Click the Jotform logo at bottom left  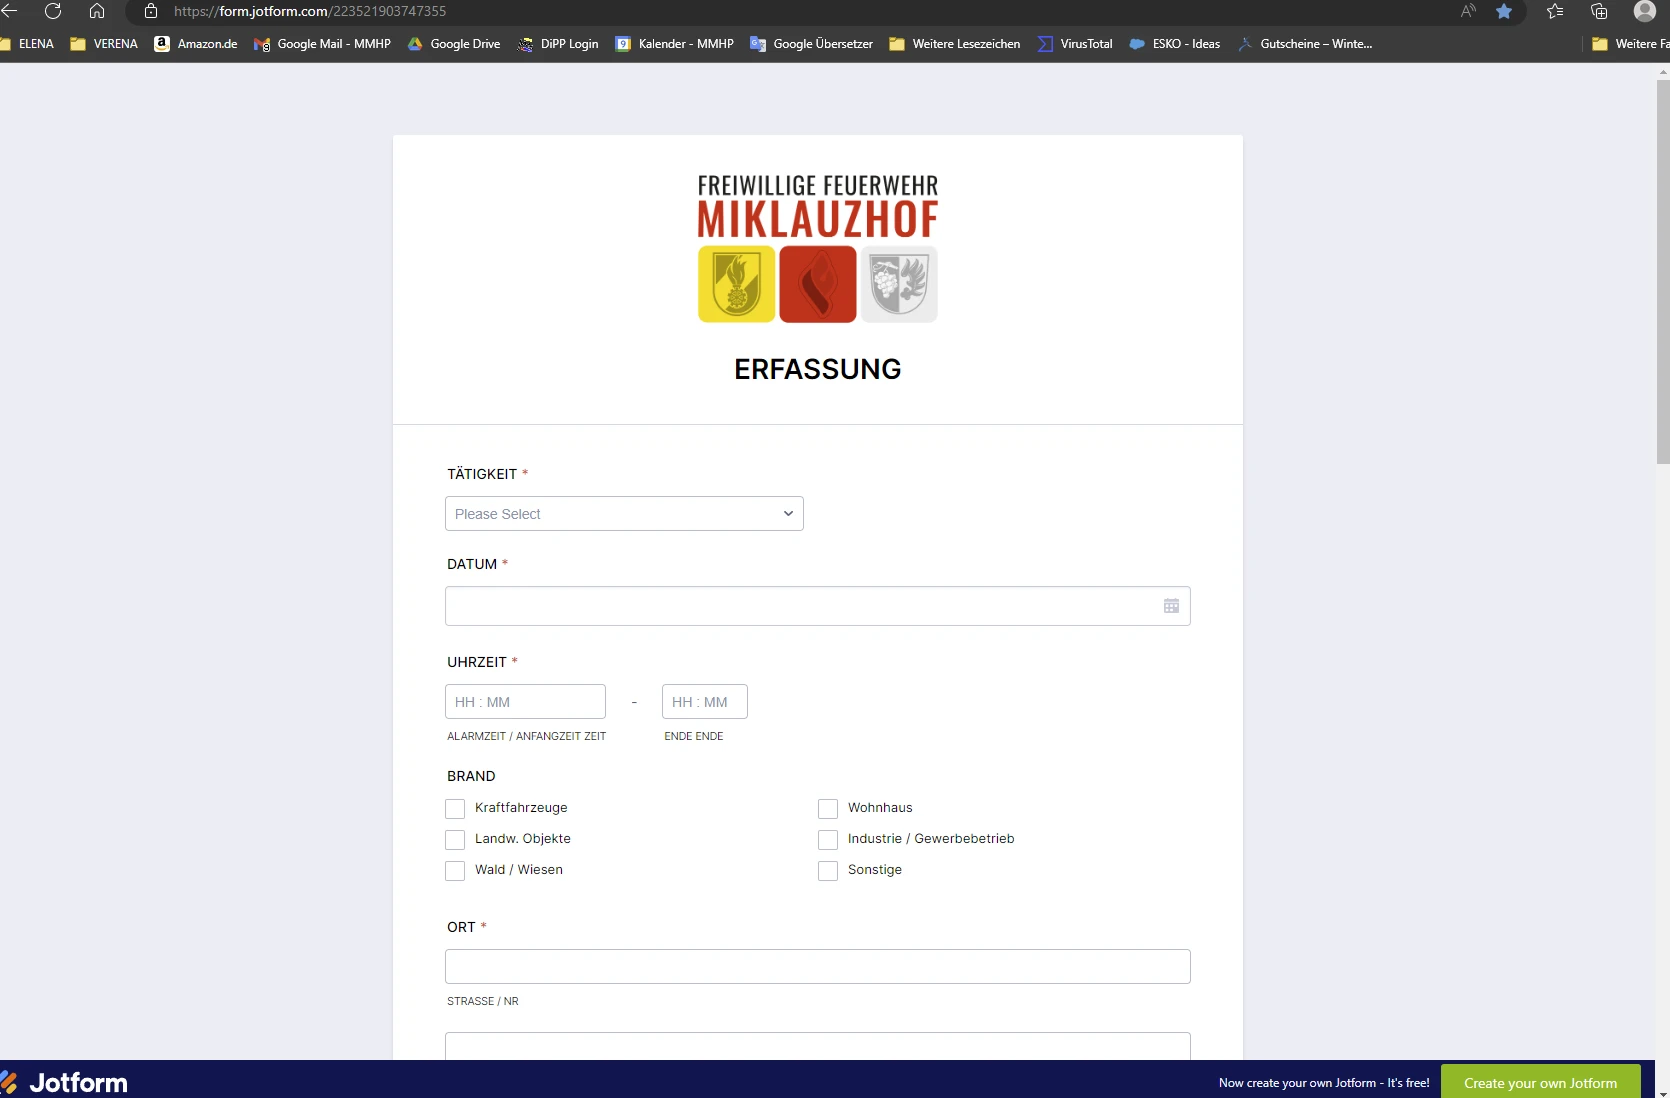coord(65,1081)
